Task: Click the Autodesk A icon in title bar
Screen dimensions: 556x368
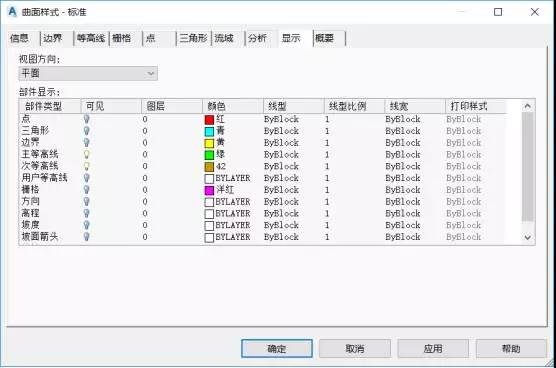Action: click(x=12, y=12)
